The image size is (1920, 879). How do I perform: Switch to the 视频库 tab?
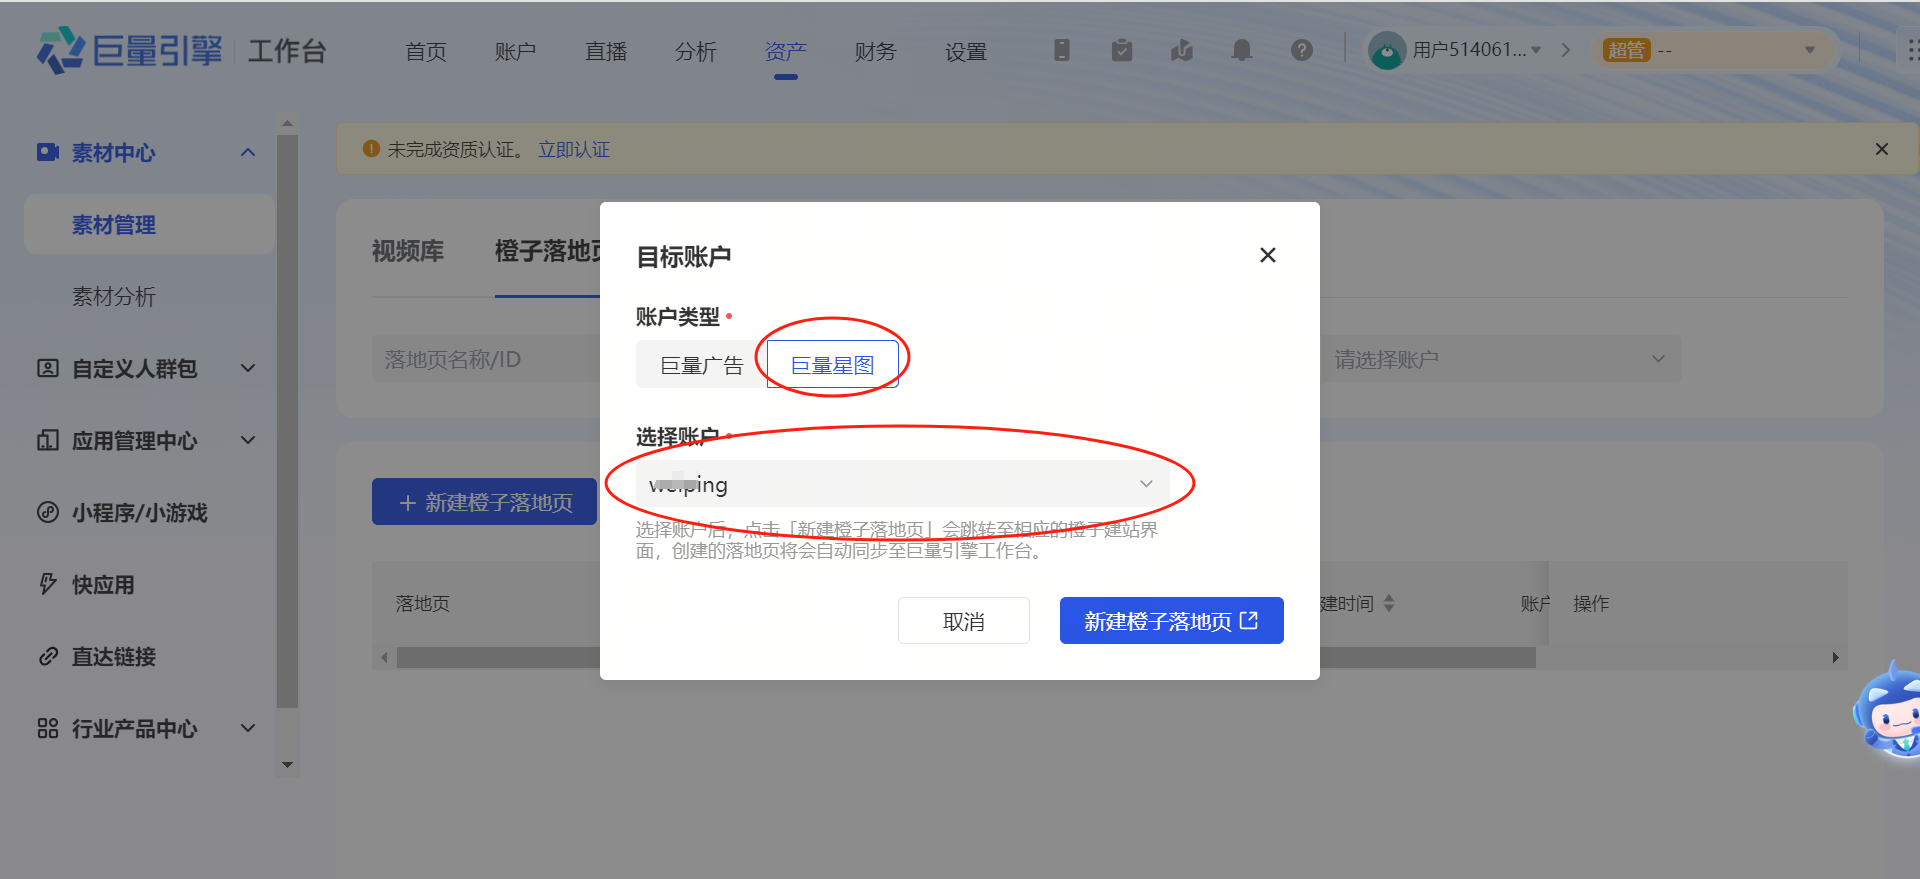408,251
